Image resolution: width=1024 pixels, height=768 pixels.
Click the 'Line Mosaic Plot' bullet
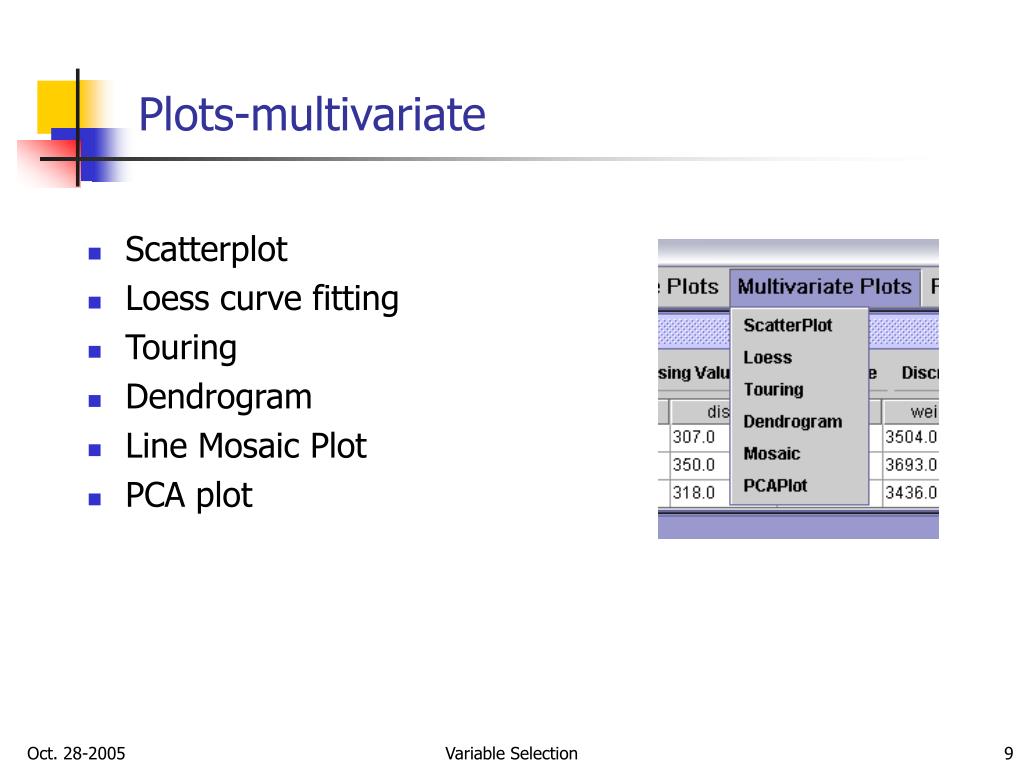(246, 446)
